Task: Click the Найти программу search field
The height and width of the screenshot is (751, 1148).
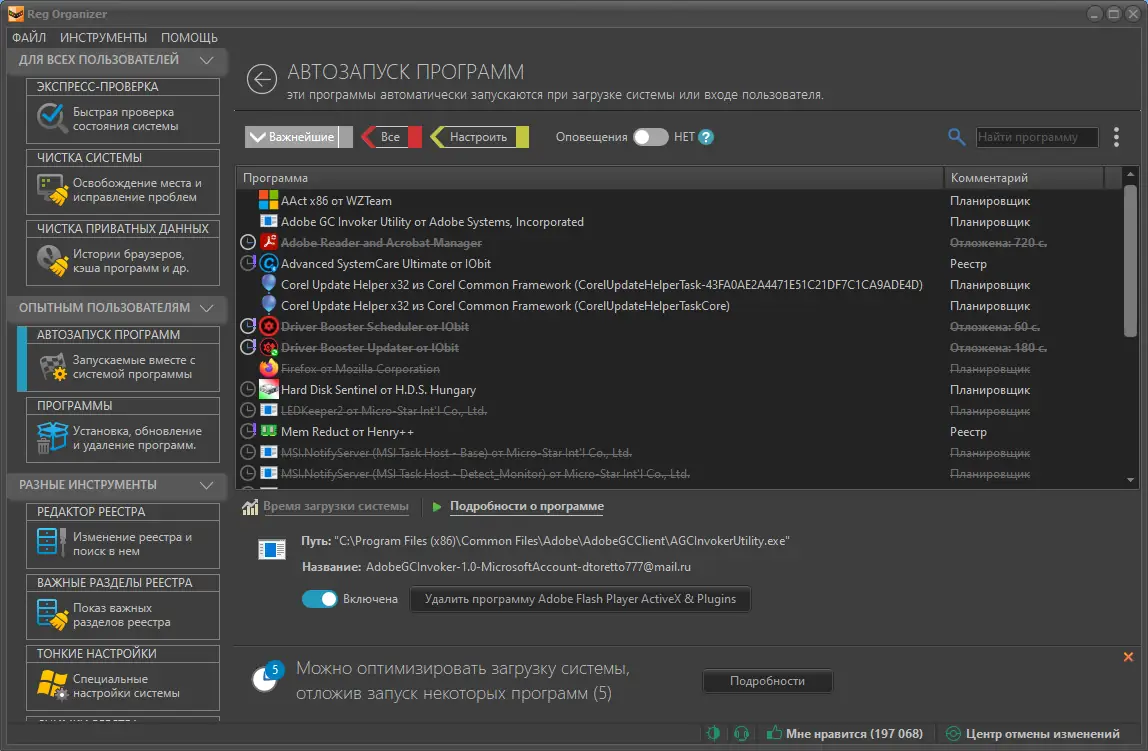Action: click(1036, 137)
